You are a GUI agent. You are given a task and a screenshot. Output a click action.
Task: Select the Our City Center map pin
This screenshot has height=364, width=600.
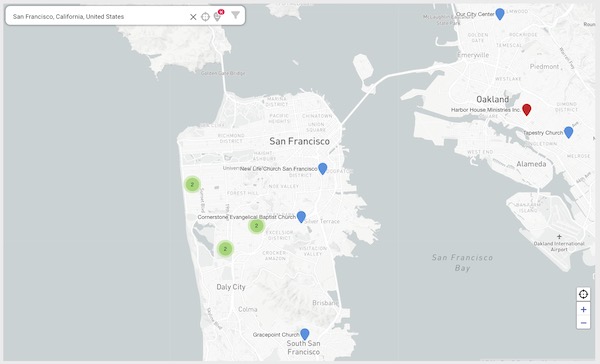pyautogui.click(x=500, y=14)
